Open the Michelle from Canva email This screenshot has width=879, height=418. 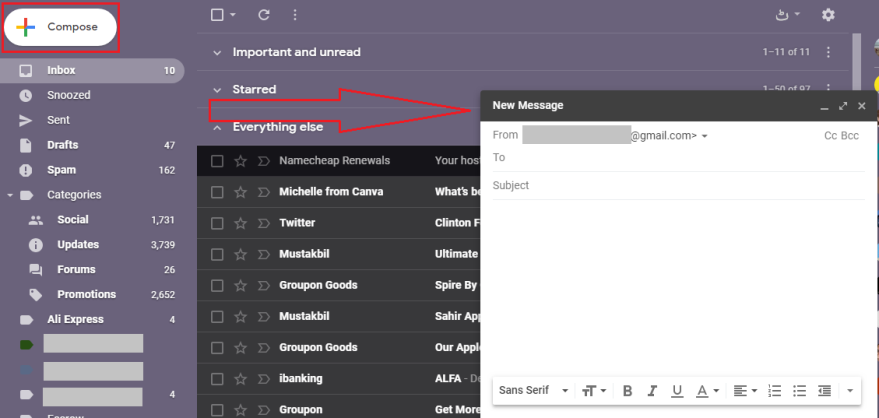339,192
